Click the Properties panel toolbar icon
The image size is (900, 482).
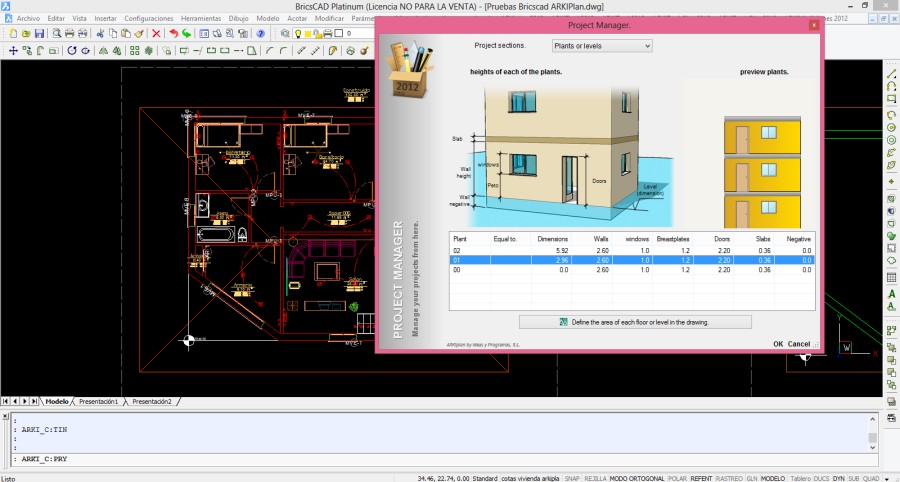pyautogui.click(x=204, y=34)
